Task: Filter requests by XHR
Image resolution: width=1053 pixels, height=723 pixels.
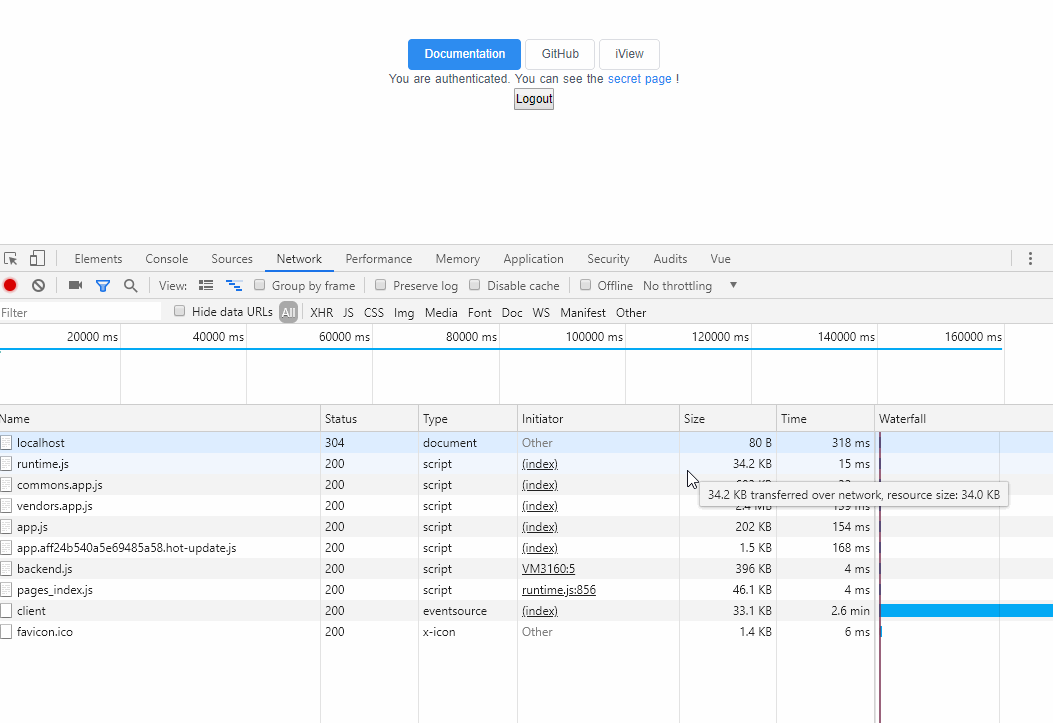Action: coord(321,313)
